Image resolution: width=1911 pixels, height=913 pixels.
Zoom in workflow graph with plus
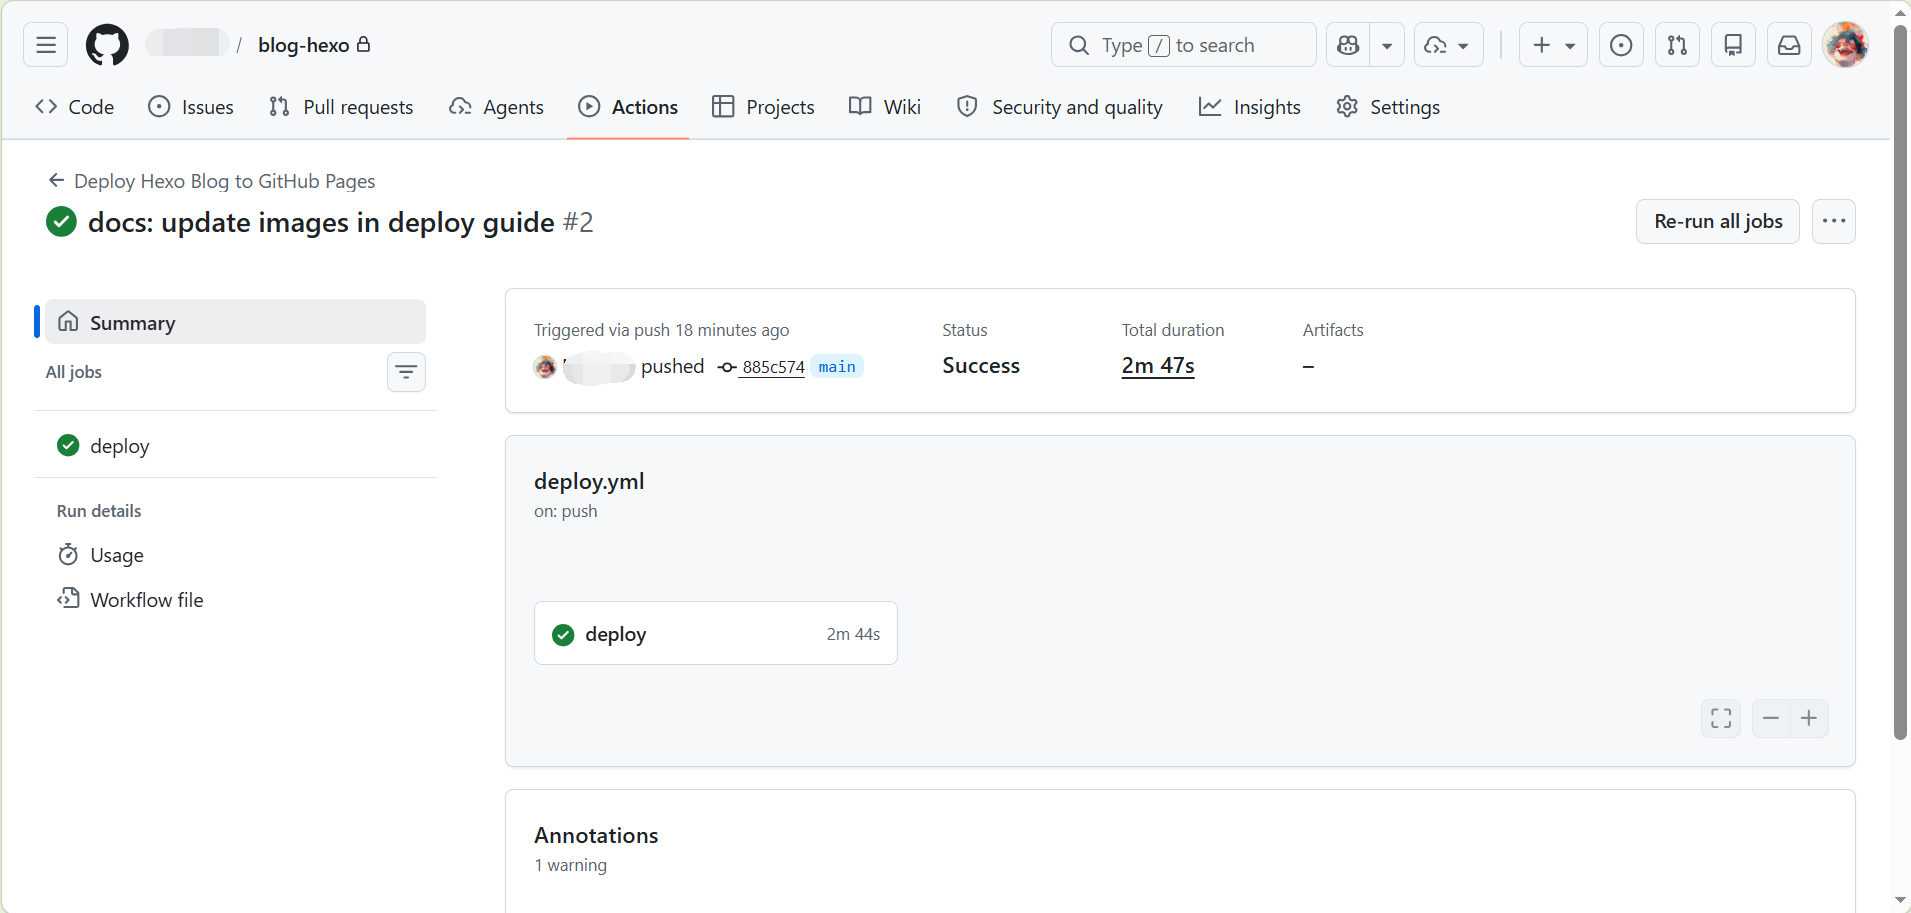click(x=1809, y=718)
